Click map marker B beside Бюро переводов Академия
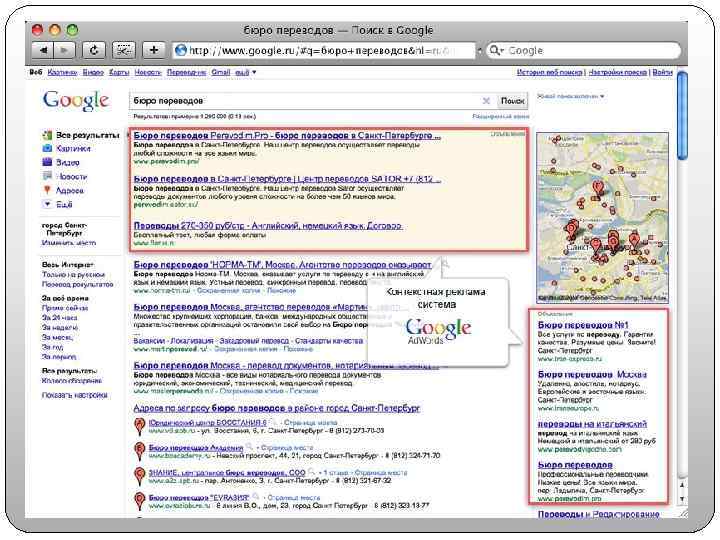 pos(140,451)
